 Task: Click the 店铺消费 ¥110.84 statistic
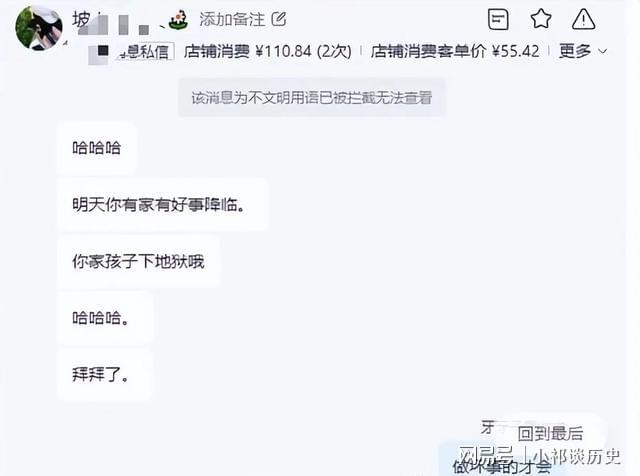(x=267, y=51)
